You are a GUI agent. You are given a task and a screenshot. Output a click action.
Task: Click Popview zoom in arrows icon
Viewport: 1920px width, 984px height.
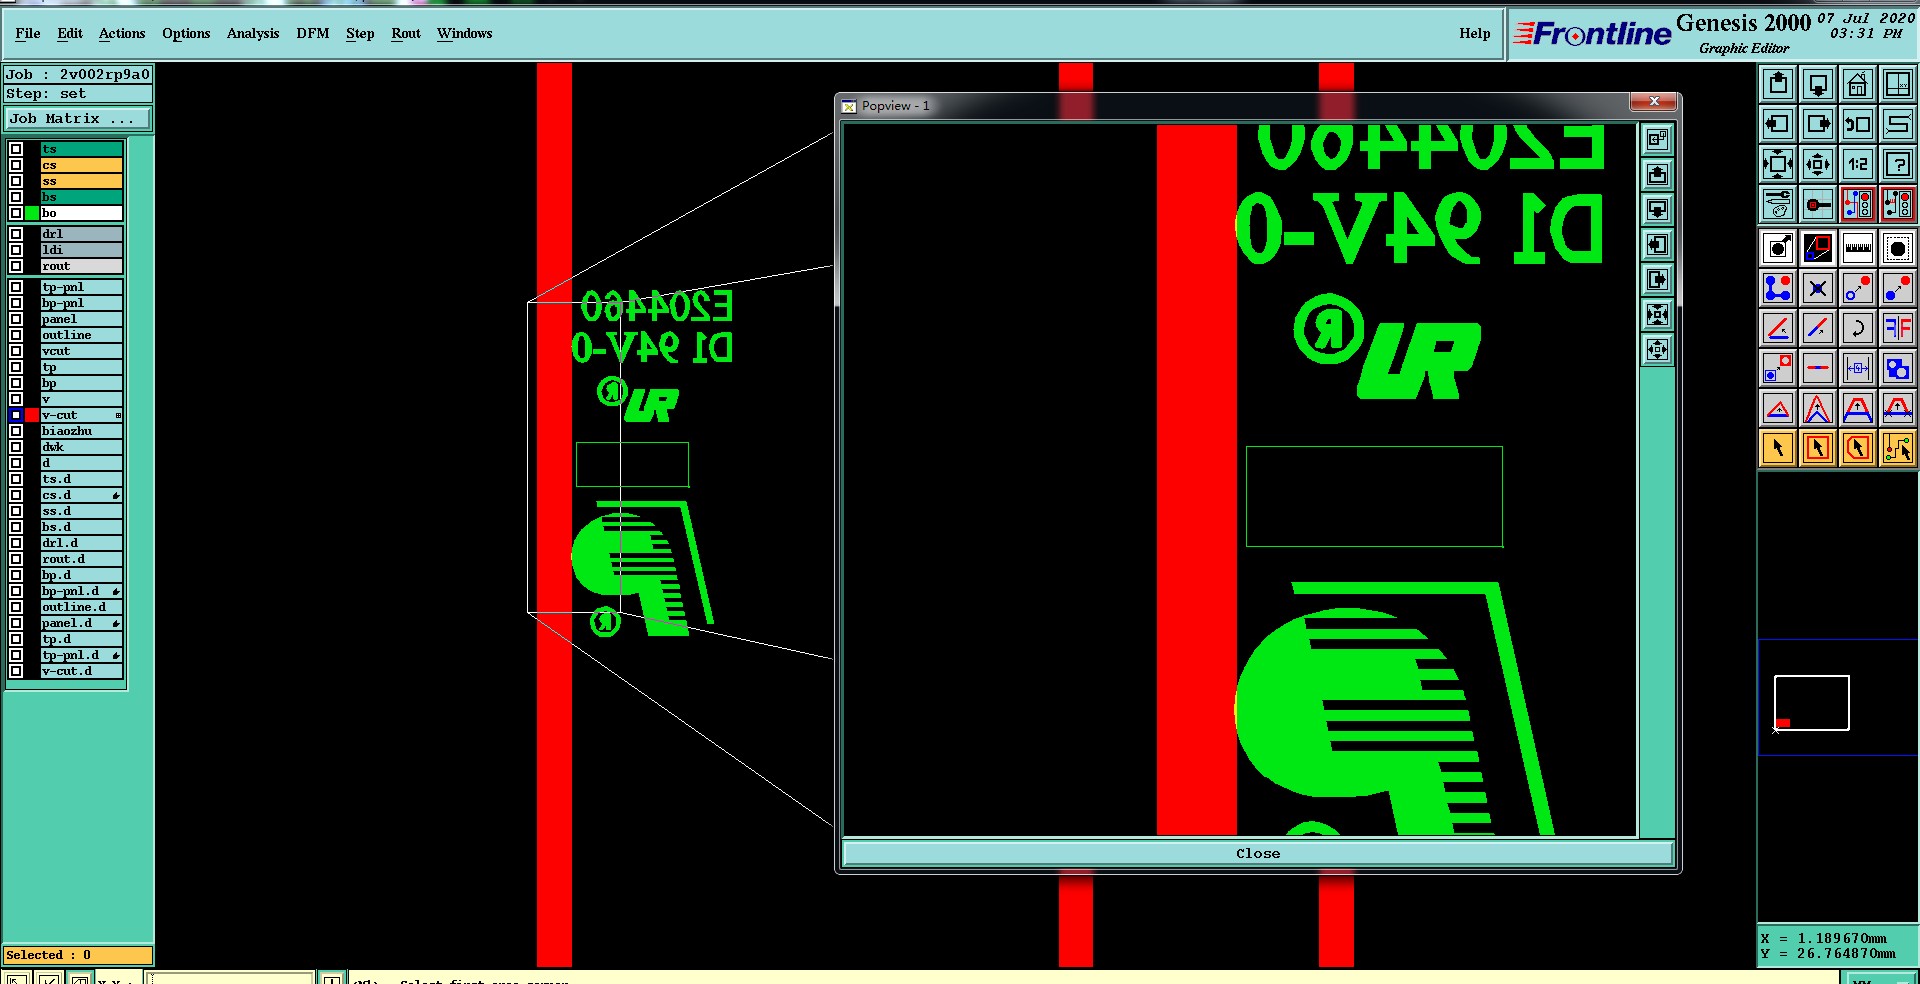[1657, 315]
